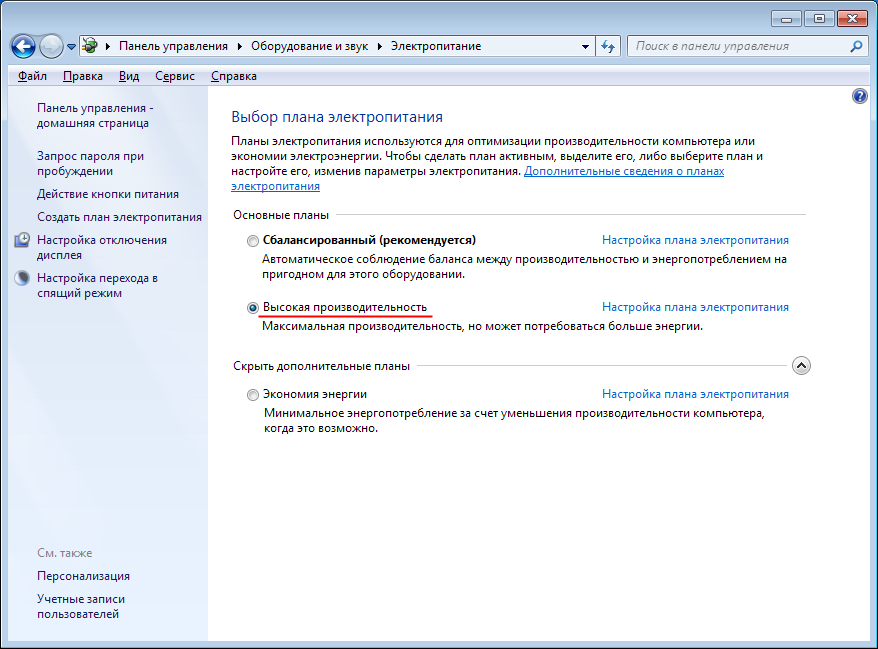
Task: Click the magnifier search icon
Action: 856,46
